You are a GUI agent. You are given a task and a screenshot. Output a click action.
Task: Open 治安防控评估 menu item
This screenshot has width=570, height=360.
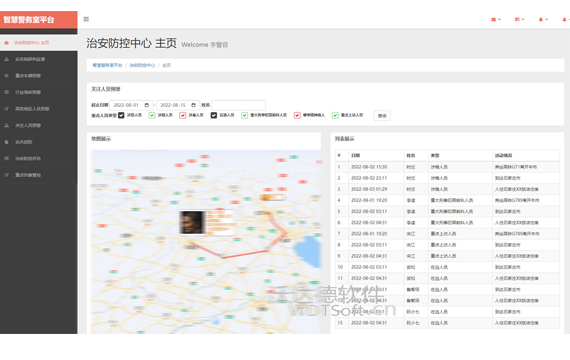click(39, 159)
